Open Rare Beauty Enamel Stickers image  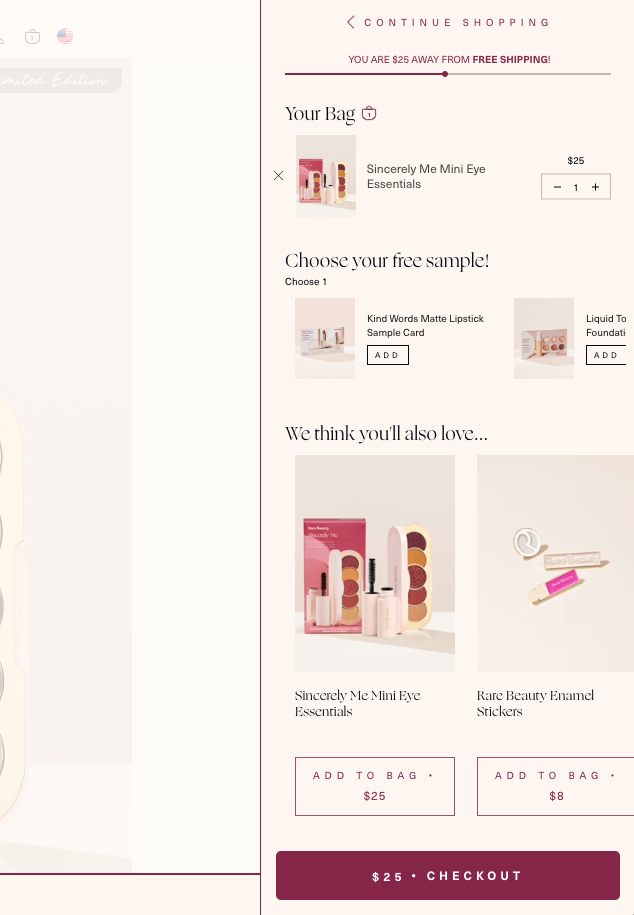coord(555,563)
